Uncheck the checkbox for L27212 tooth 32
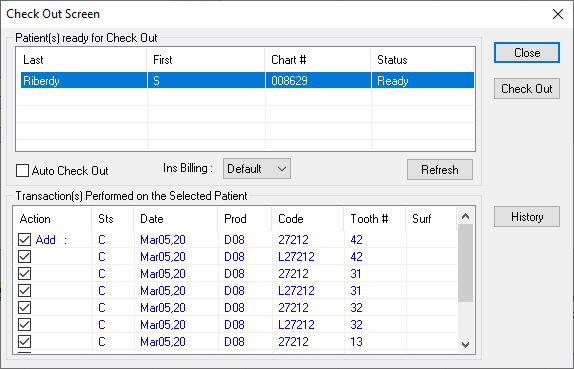This screenshot has width=574, height=369. 25,324
